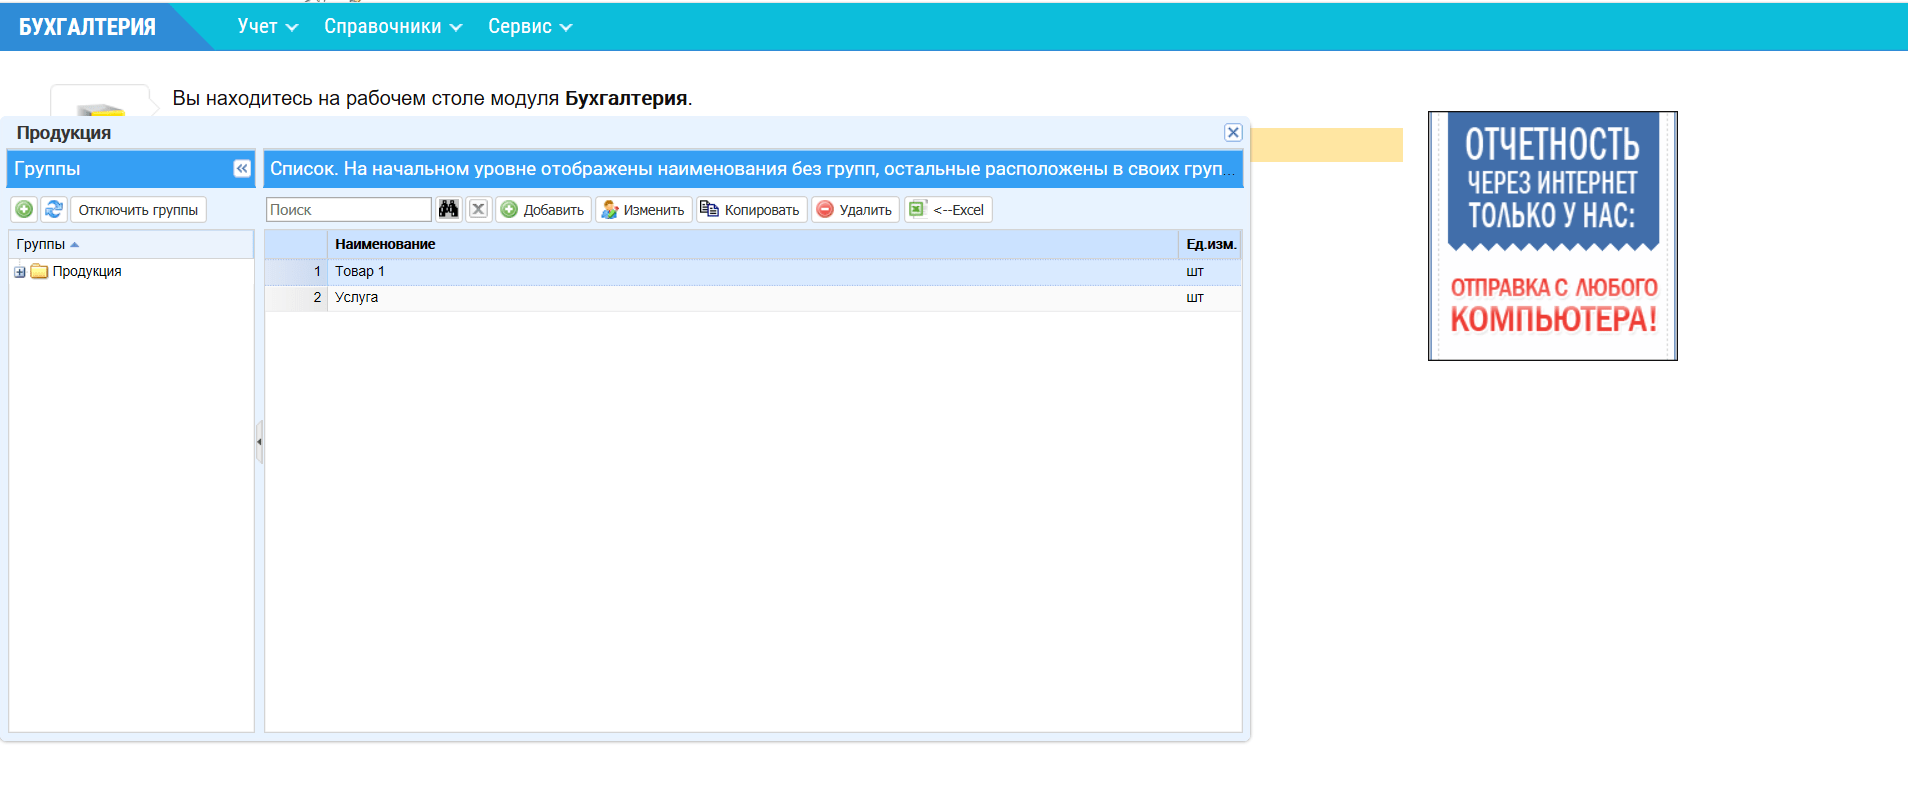The image size is (1908, 800).
Task: Export the list via Excel button
Action: 947,209
